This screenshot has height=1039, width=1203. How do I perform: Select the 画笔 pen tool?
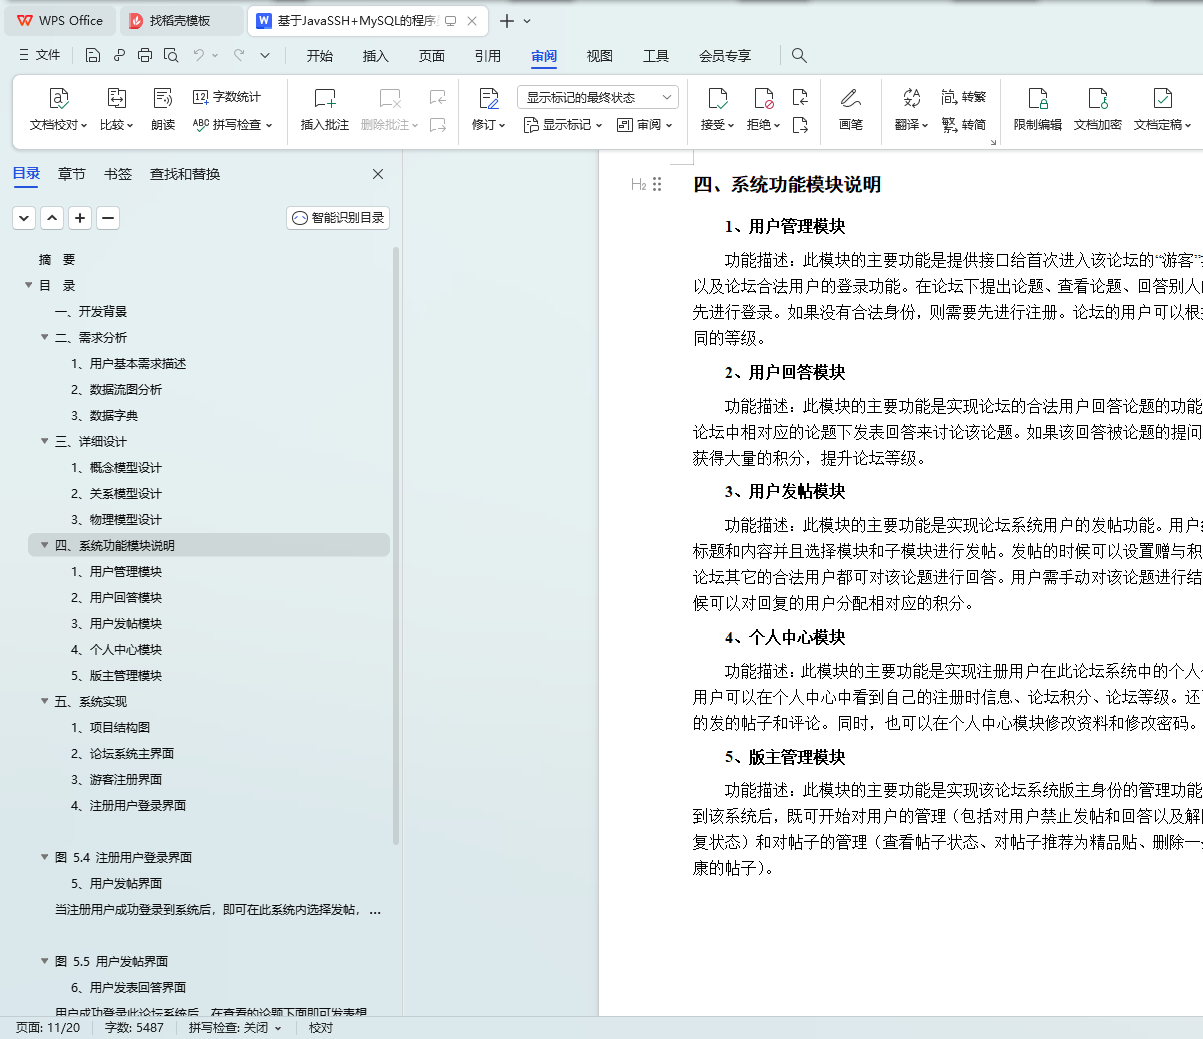[851, 110]
